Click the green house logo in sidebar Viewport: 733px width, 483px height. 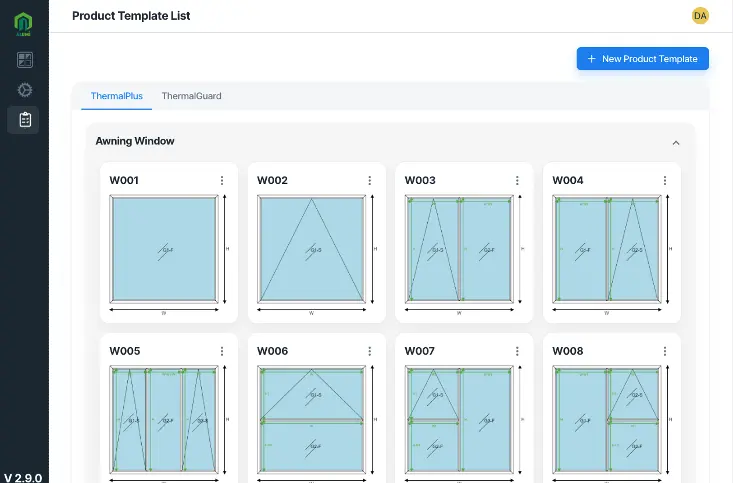[x=23, y=24]
